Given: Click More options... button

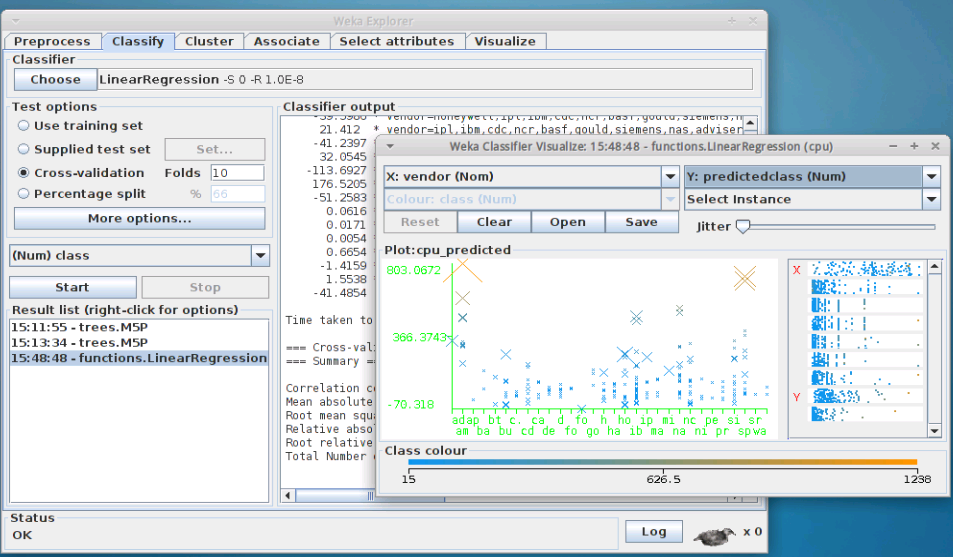Looking at the screenshot, I should [x=139, y=218].
